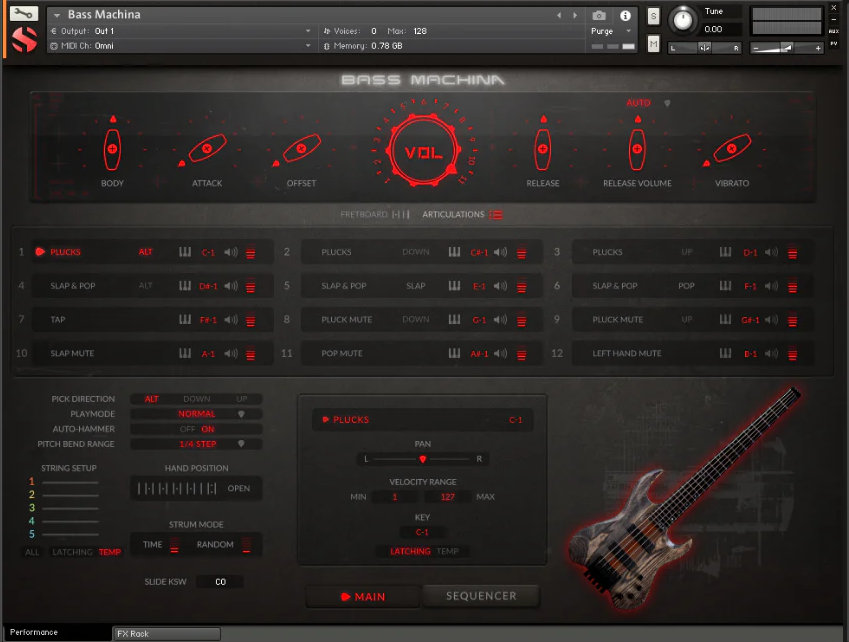
Task: Click the Articulations list icon
Action: (x=495, y=214)
